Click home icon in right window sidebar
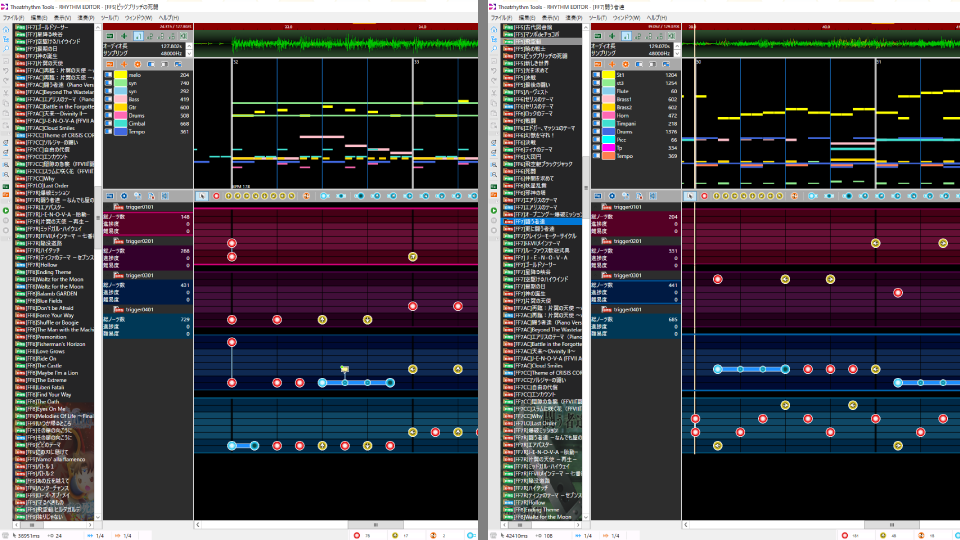 coord(493,29)
